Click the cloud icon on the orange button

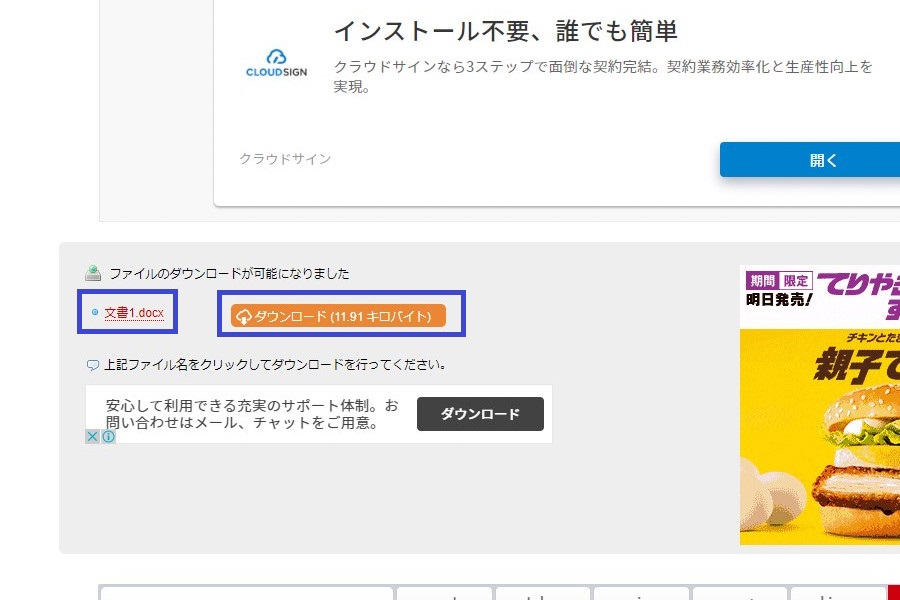pyautogui.click(x=243, y=317)
